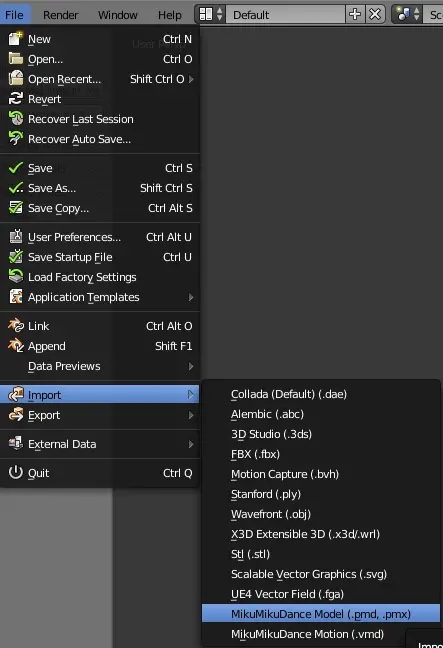Click the Save Copy icon
The height and width of the screenshot is (648, 443).
pos(16,208)
